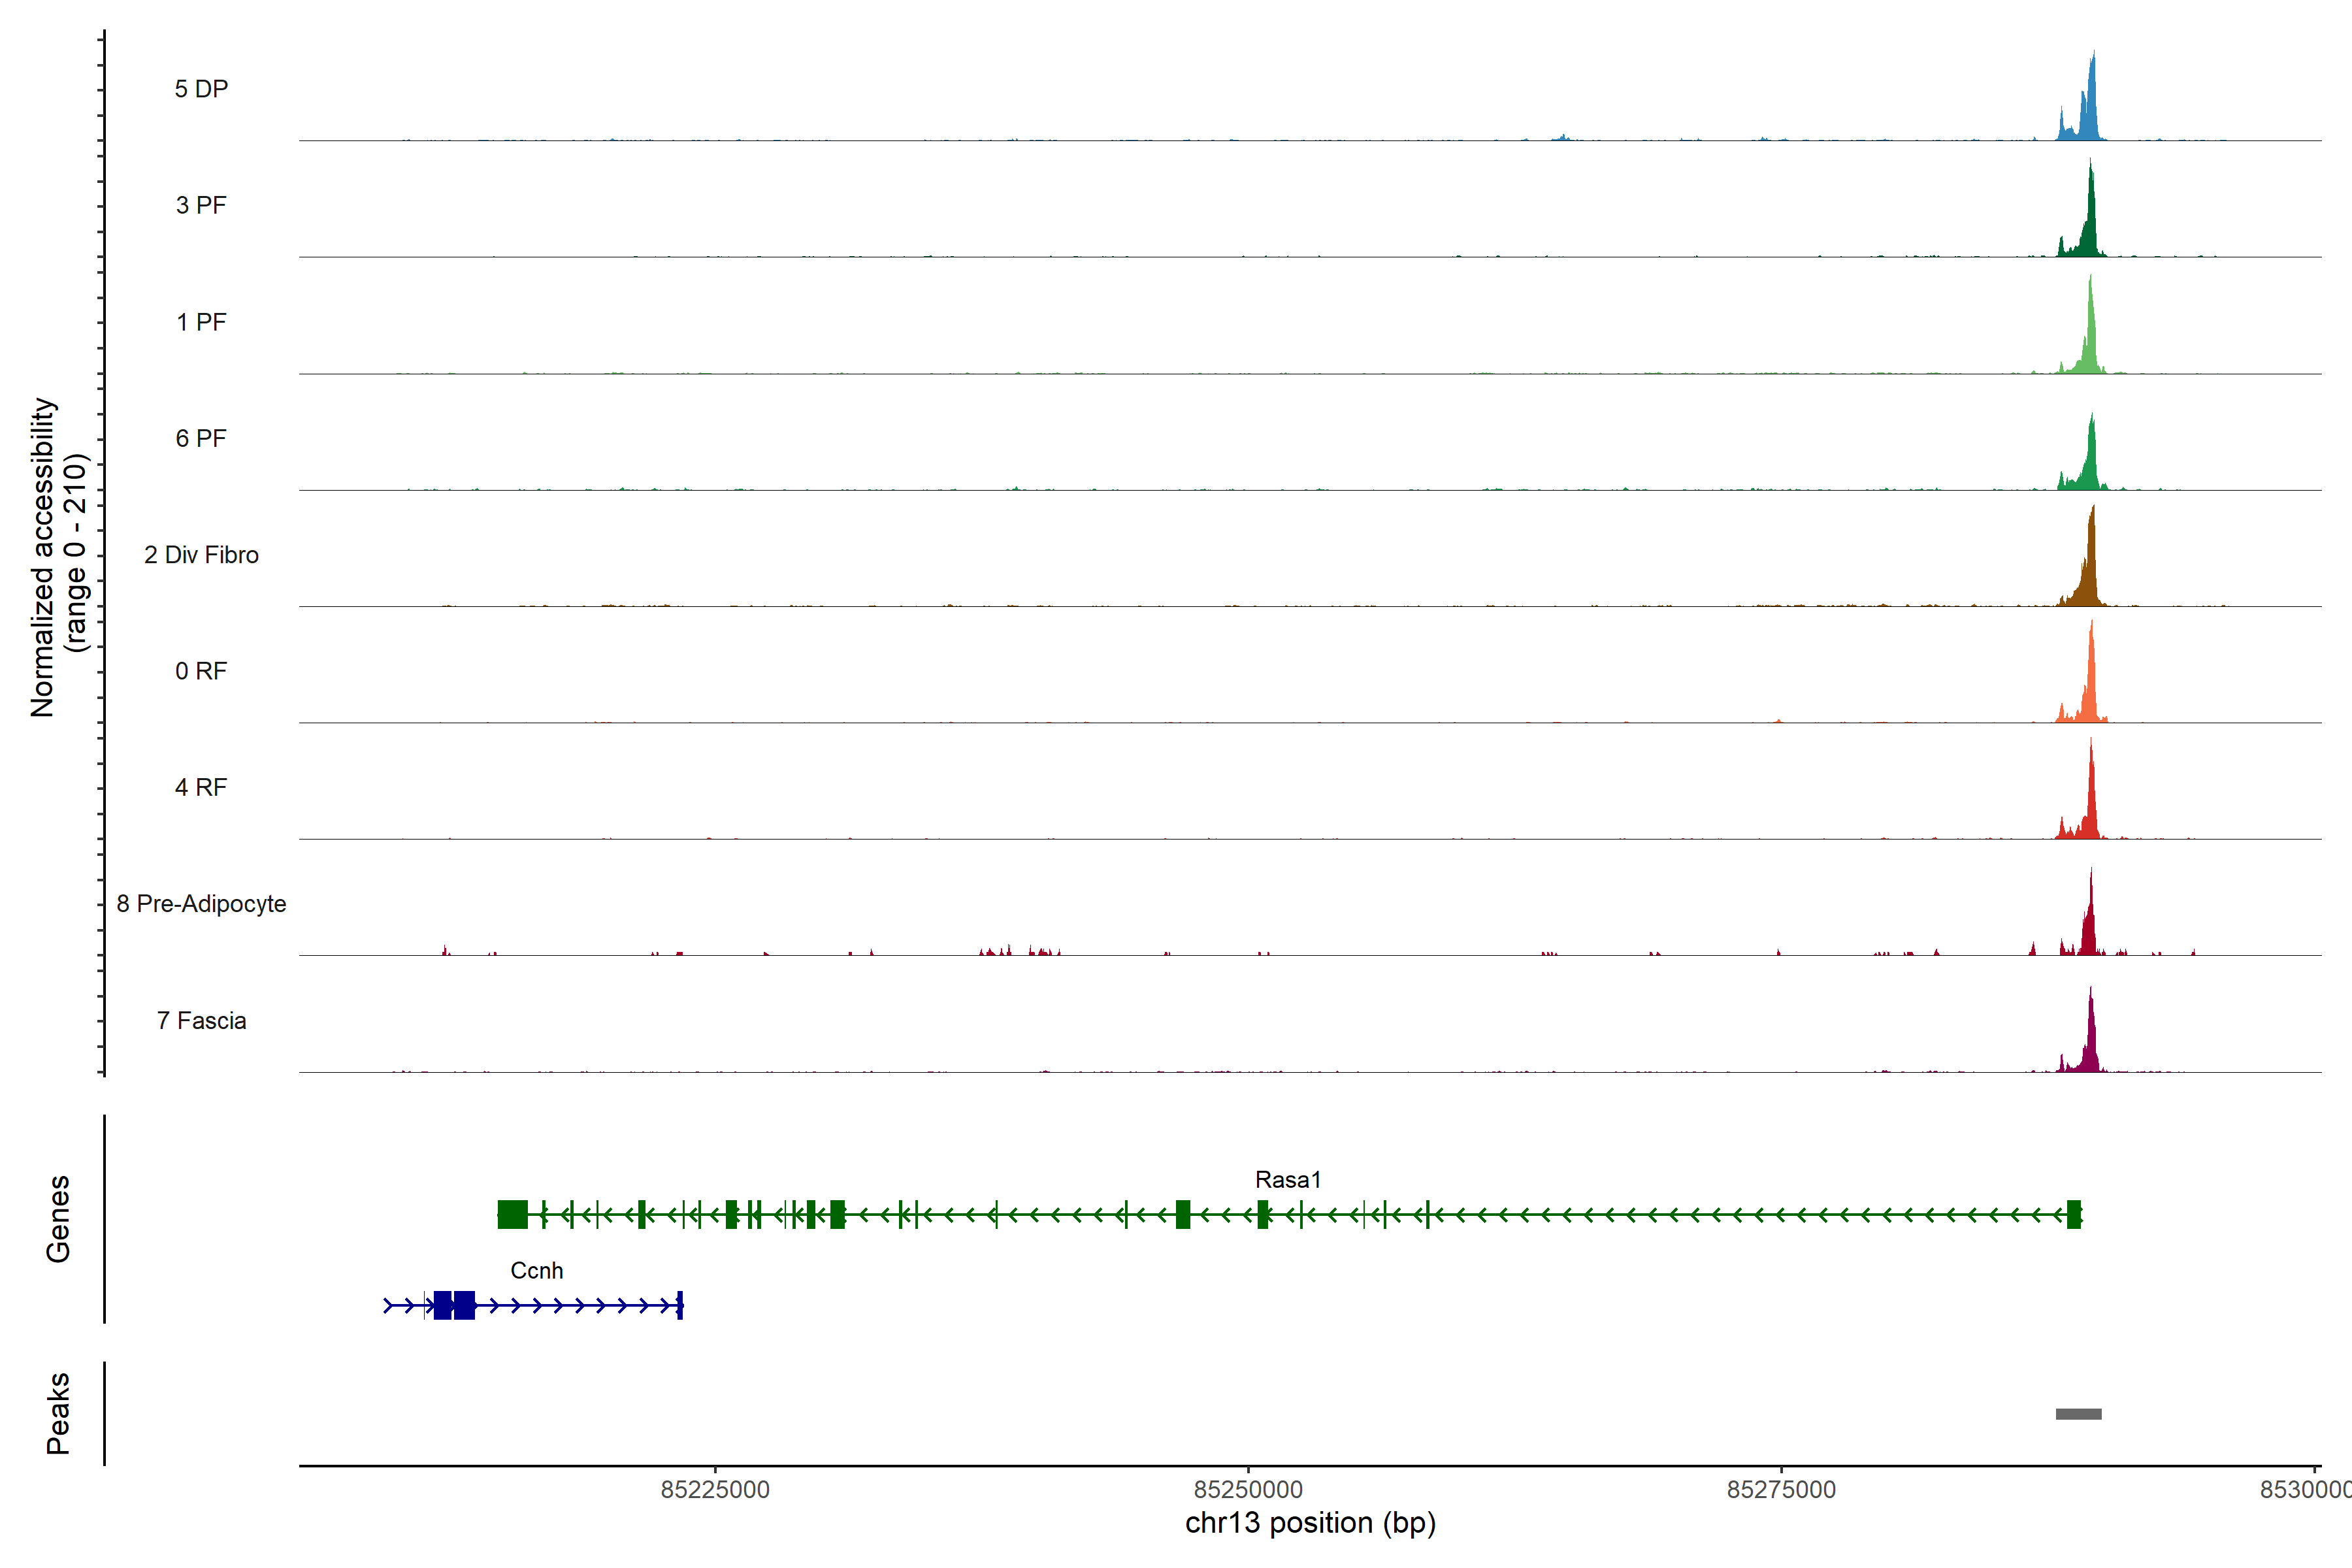Click the 1 PF track label
The image size is (2352, 1568).
click(x=201, y=322)
